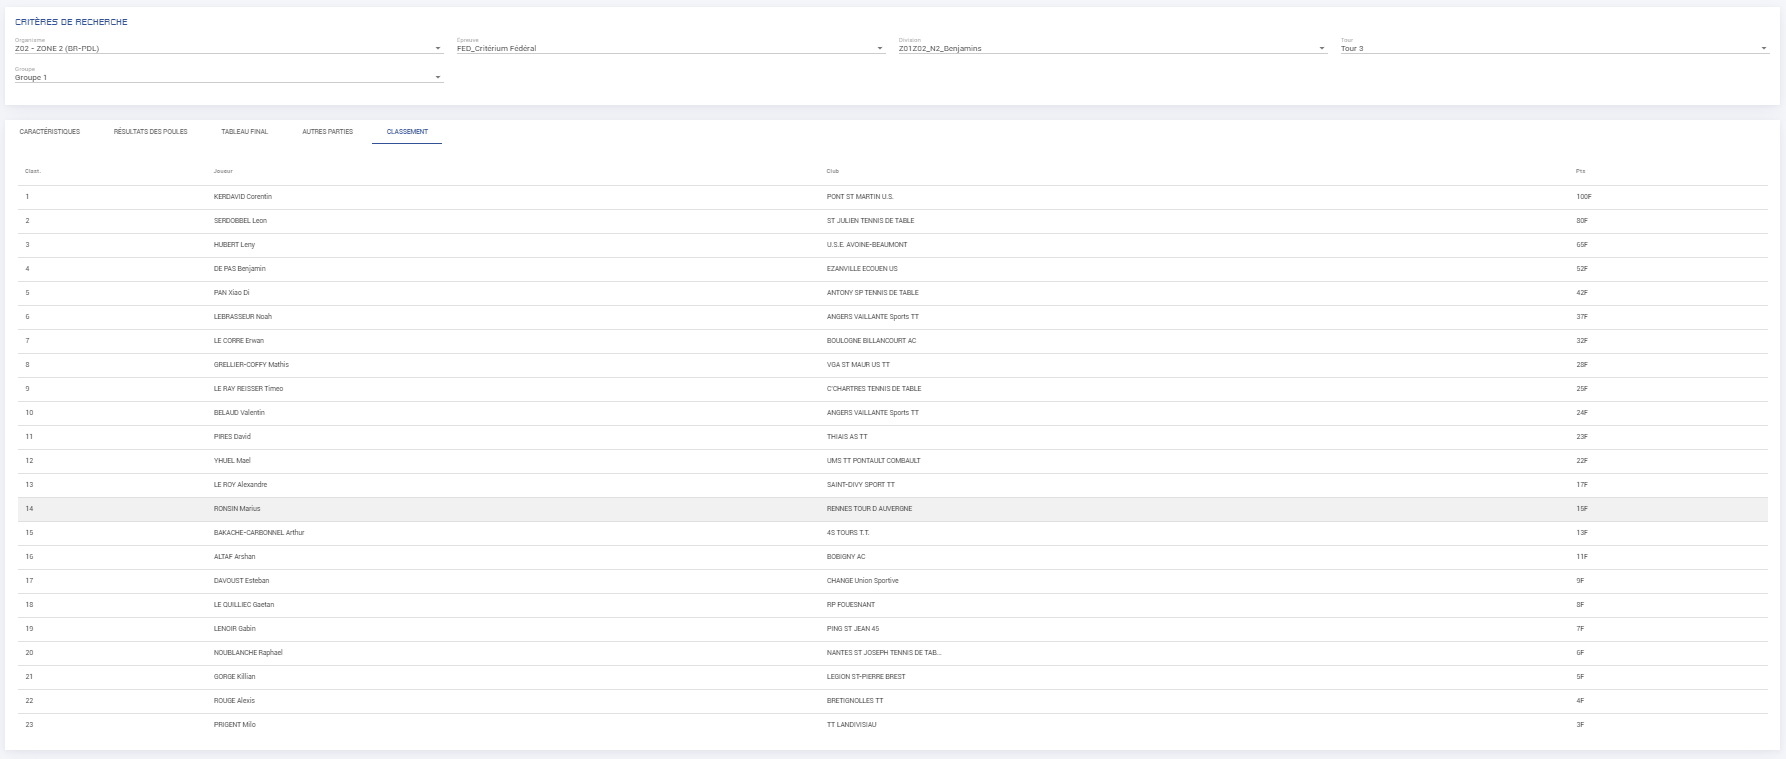Expand the Tour dropdown set to Tour 3
The width and height of the screenshot is (1786, 759).
pos(1554,48)
